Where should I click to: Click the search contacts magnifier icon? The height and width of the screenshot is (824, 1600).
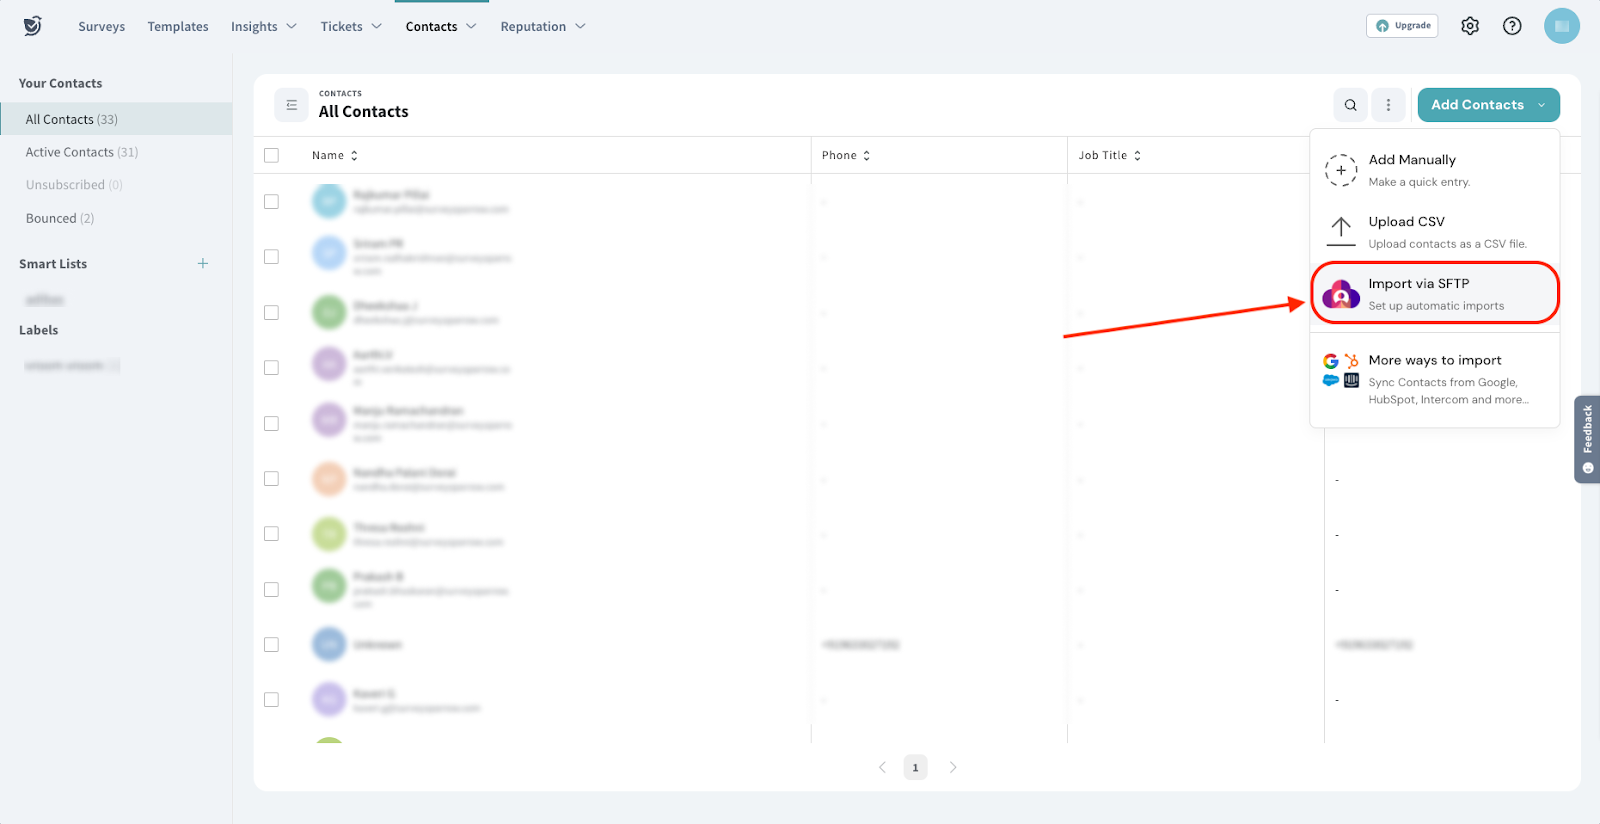[1350, 105]
